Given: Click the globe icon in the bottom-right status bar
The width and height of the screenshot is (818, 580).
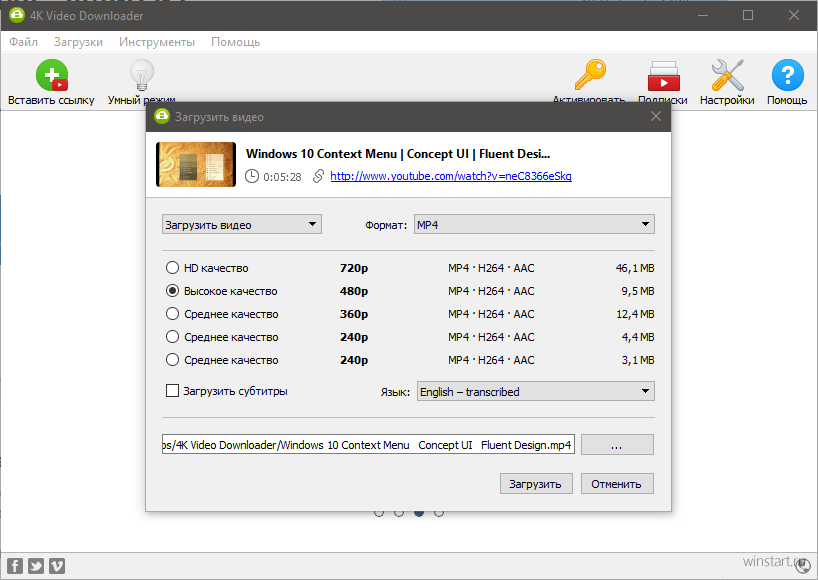Looking at the screenshot, I should click(x=803, y=566).
